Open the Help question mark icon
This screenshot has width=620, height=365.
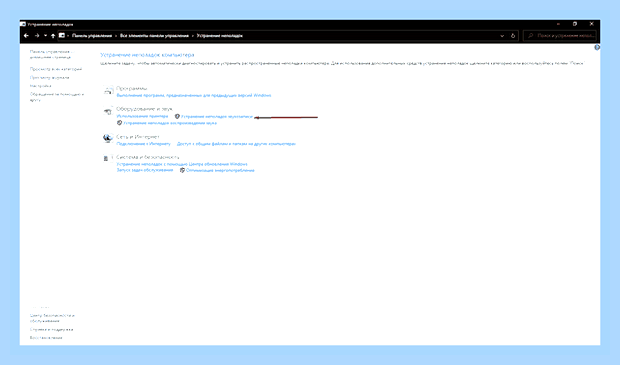pos(597,47)
